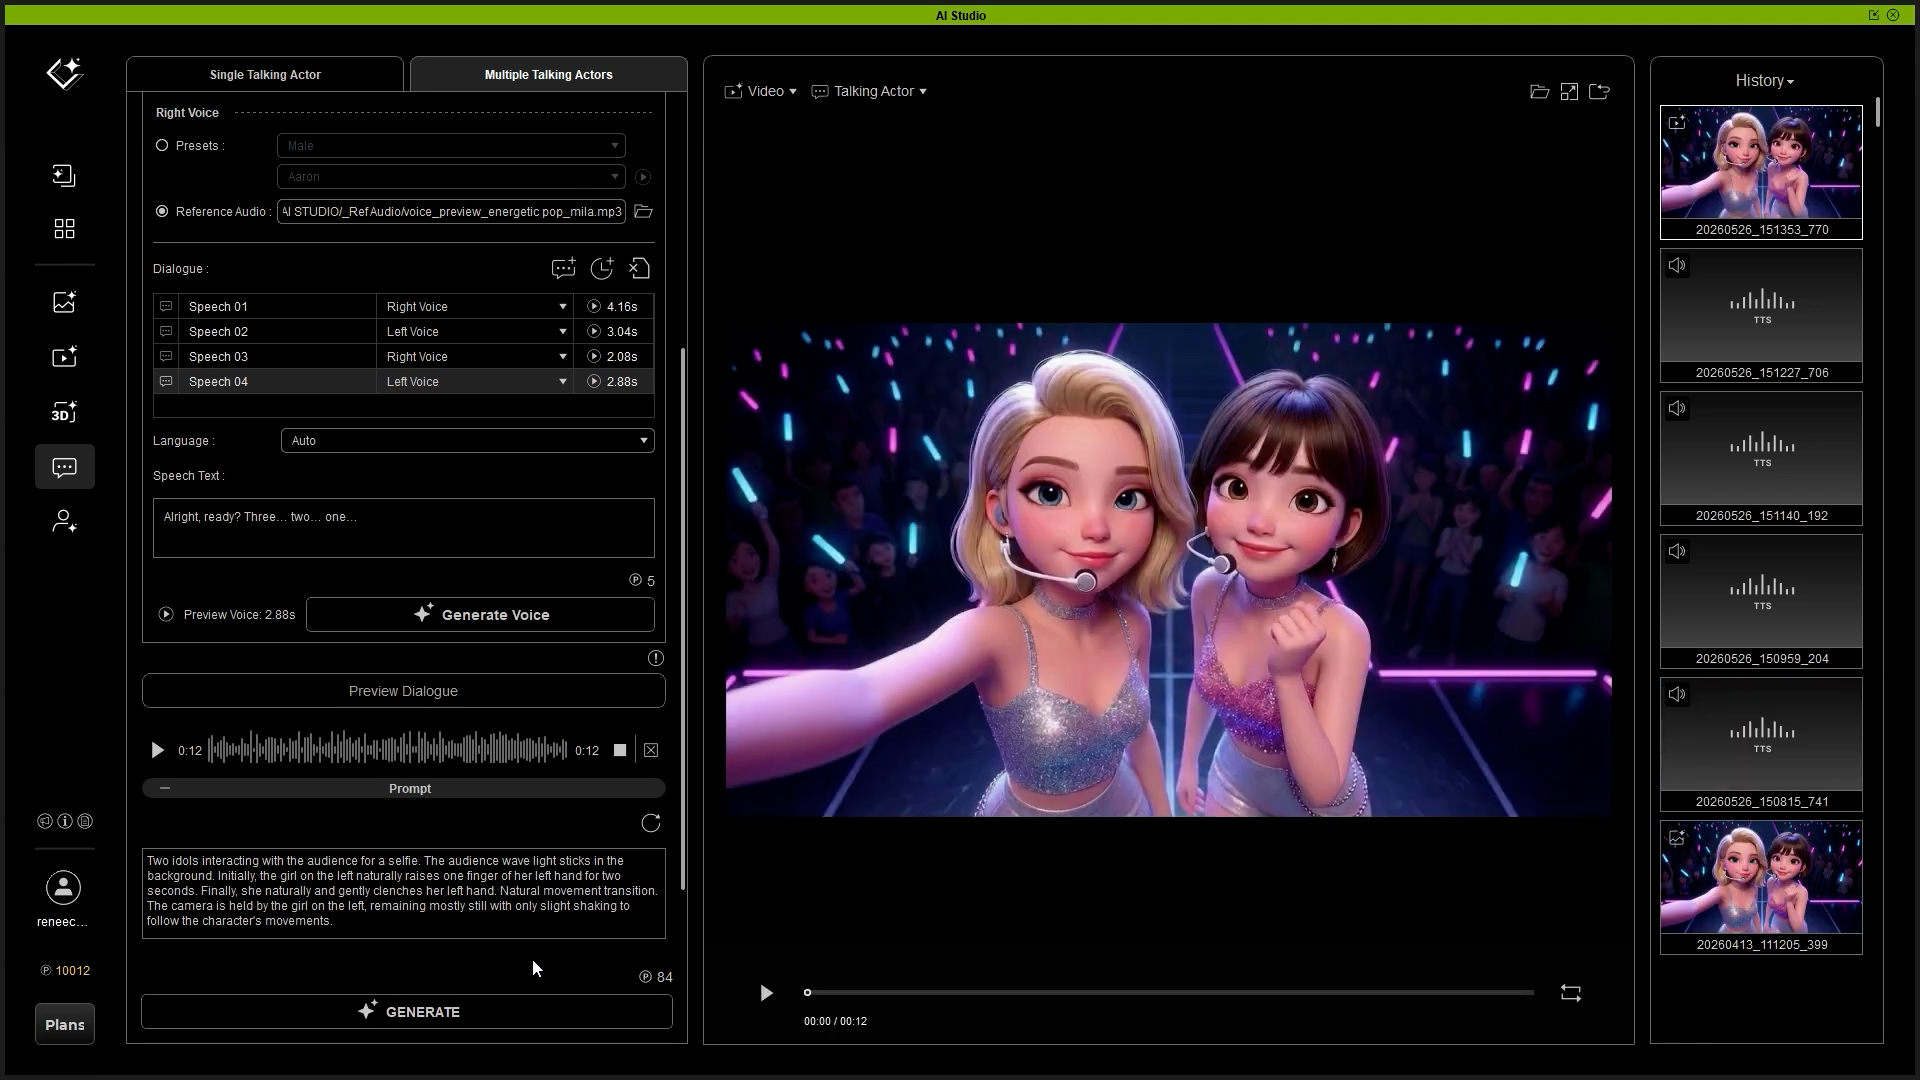This screenshot has height=1080, width=1920.
Task: Collapse the Prompt section
Action: pyautogui.click(x=165, y=788)
